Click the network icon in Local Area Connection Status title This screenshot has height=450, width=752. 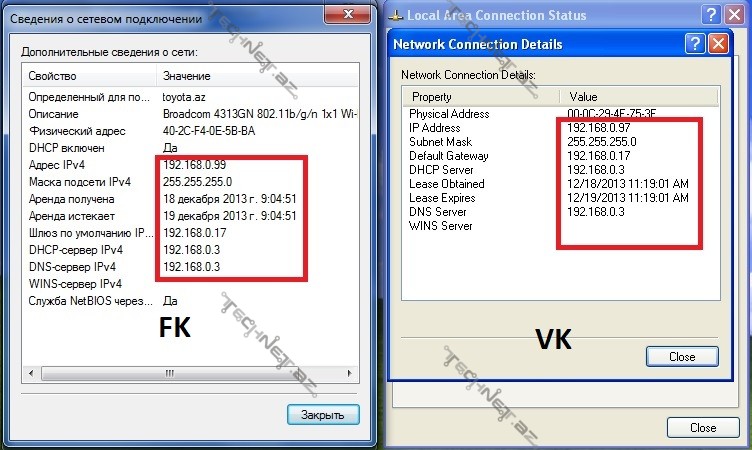click(395, 16)
